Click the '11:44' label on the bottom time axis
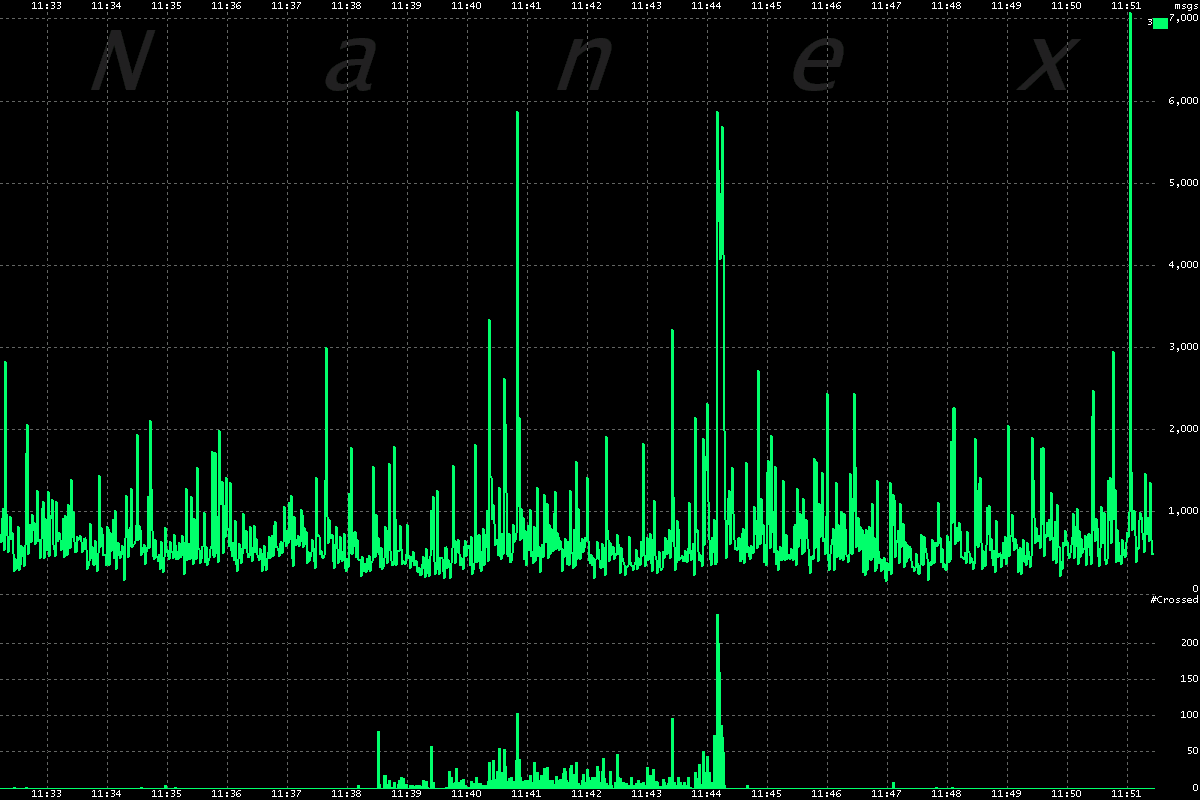 point(706,794)
